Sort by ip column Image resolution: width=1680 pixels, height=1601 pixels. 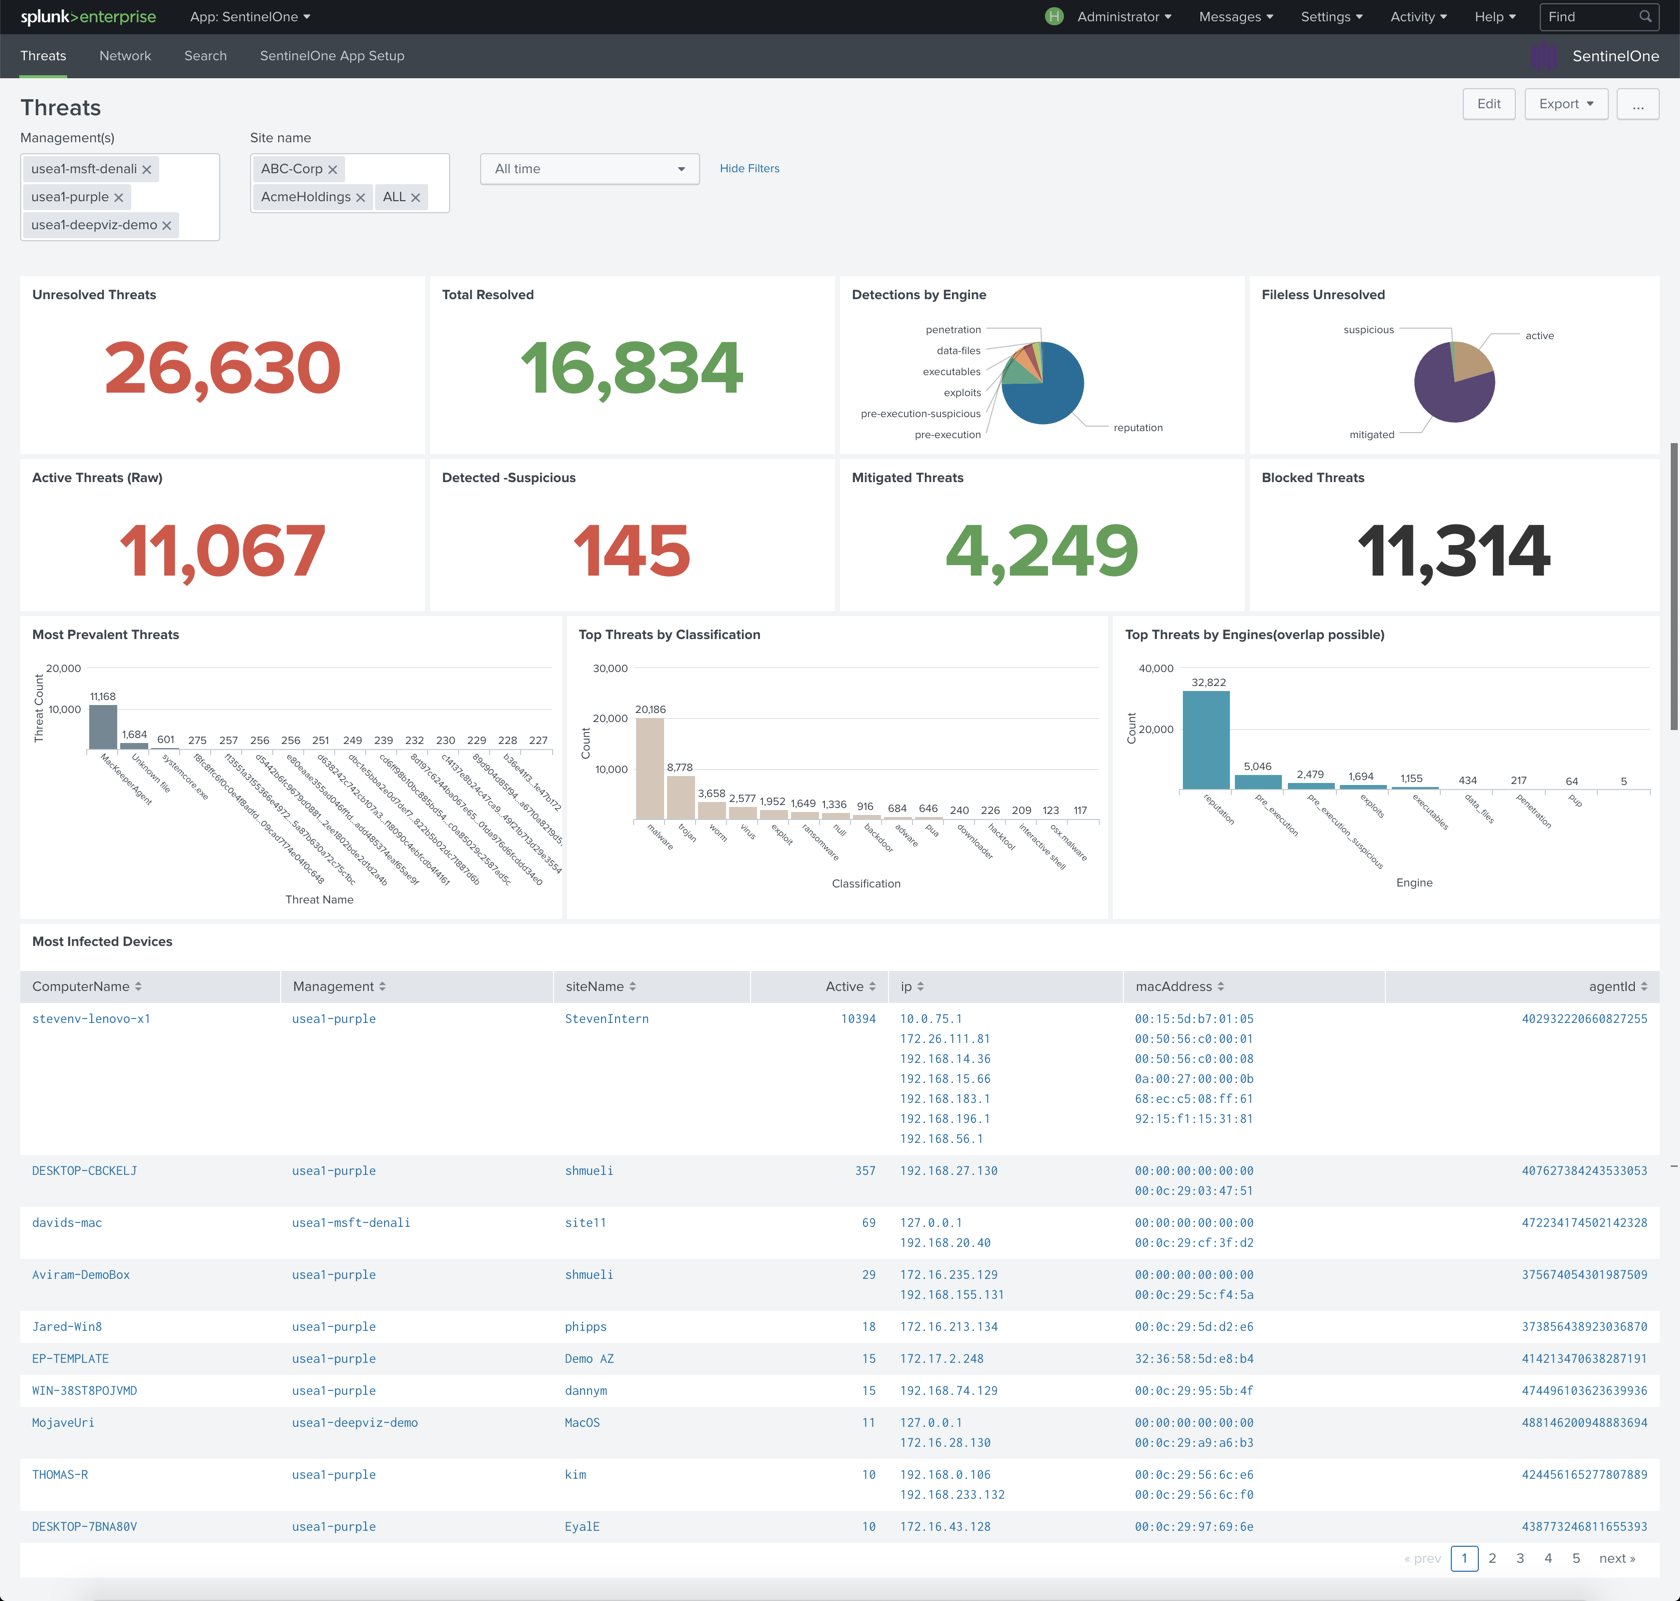(x=912, y=986)
